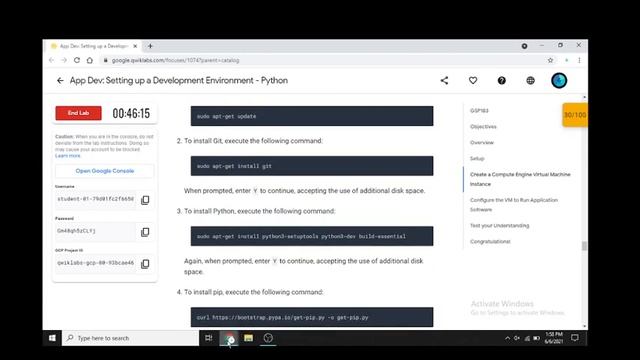Open the notification center icon
The image size is (640, 360).
click(575, 338)
